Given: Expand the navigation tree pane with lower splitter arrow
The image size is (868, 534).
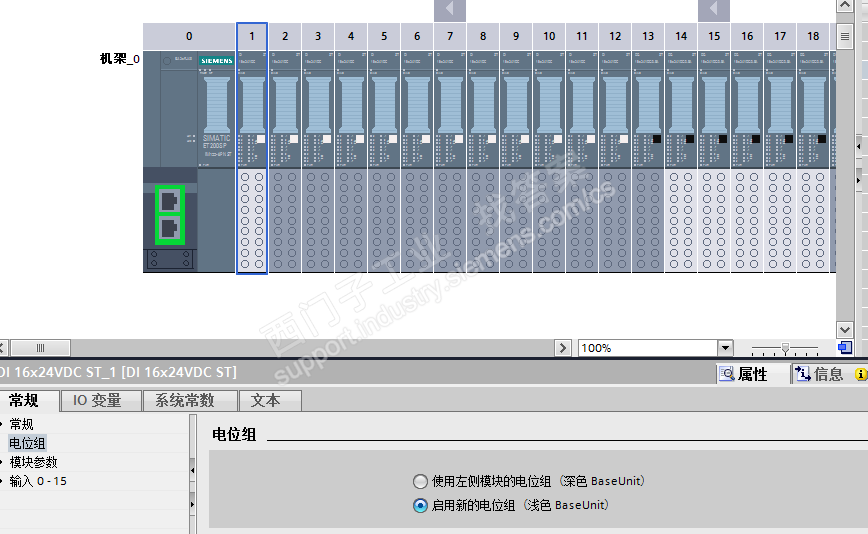Looking at the screenshot, I should (x=193, y=504).
